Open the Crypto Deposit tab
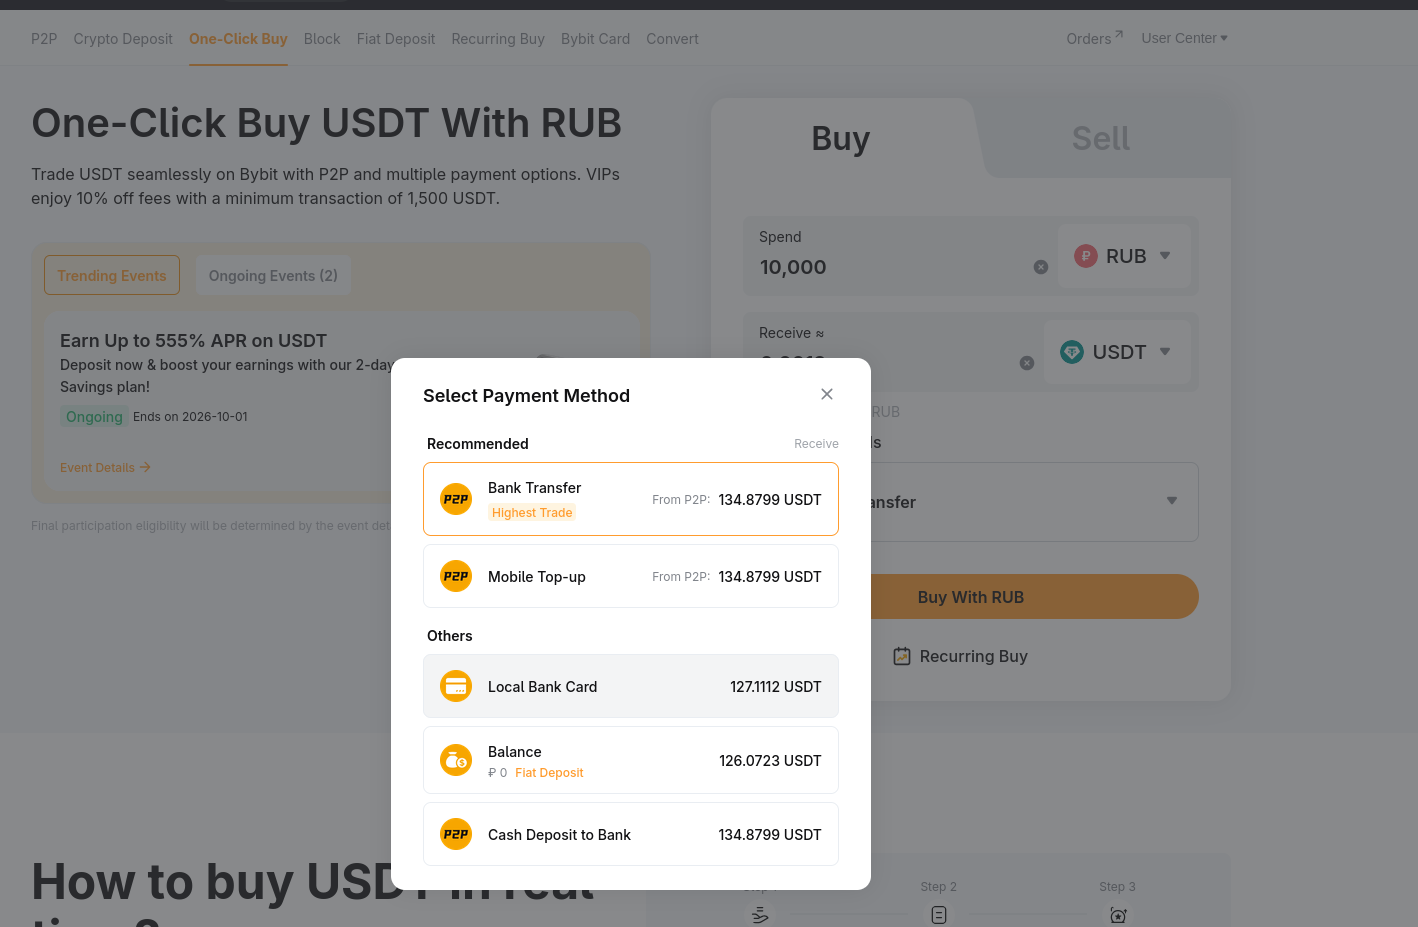1418x927 pixels. pos(123,39)
